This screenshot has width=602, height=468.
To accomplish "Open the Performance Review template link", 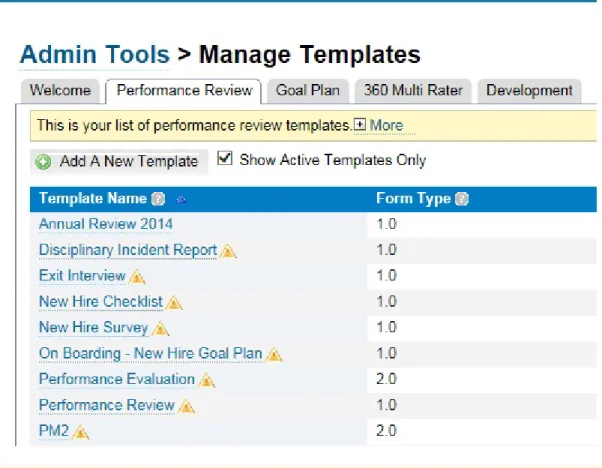I will coord(107,405).
